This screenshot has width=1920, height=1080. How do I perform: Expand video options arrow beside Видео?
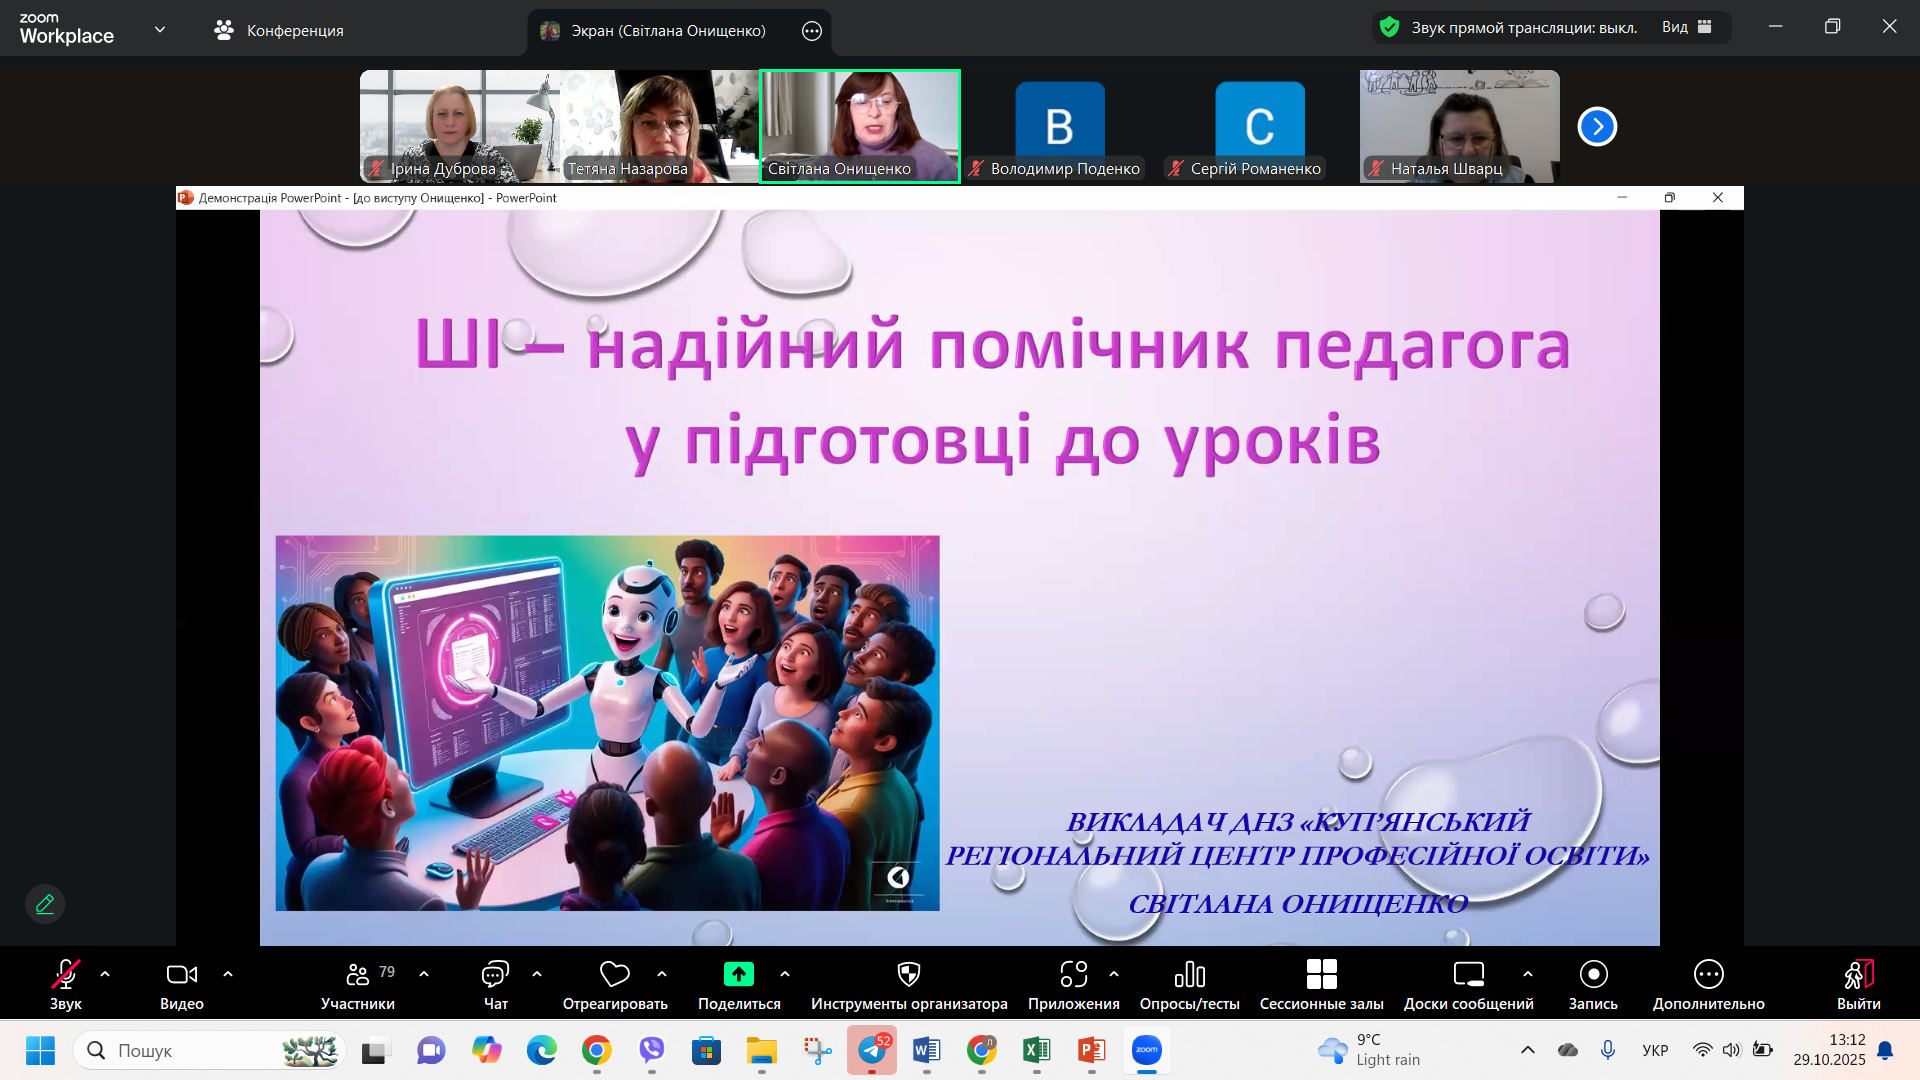tap(228, 974)
